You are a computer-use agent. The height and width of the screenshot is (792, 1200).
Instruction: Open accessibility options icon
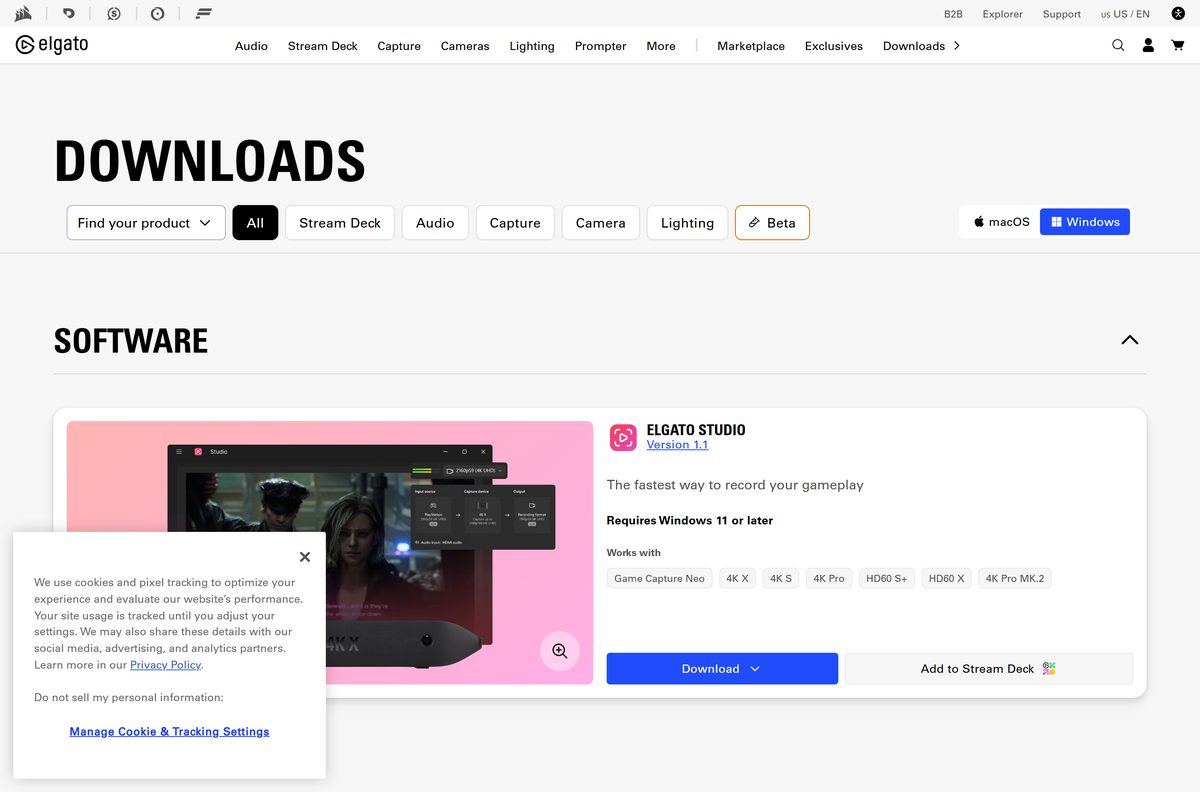[x=1178, y=13]
